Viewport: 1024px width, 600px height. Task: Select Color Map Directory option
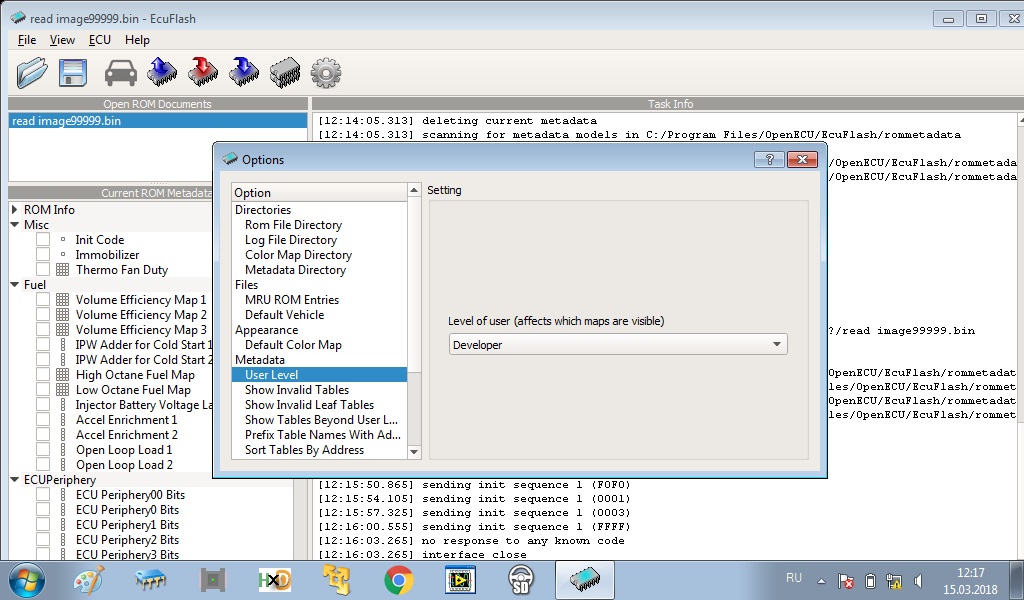tap(298, 255)
